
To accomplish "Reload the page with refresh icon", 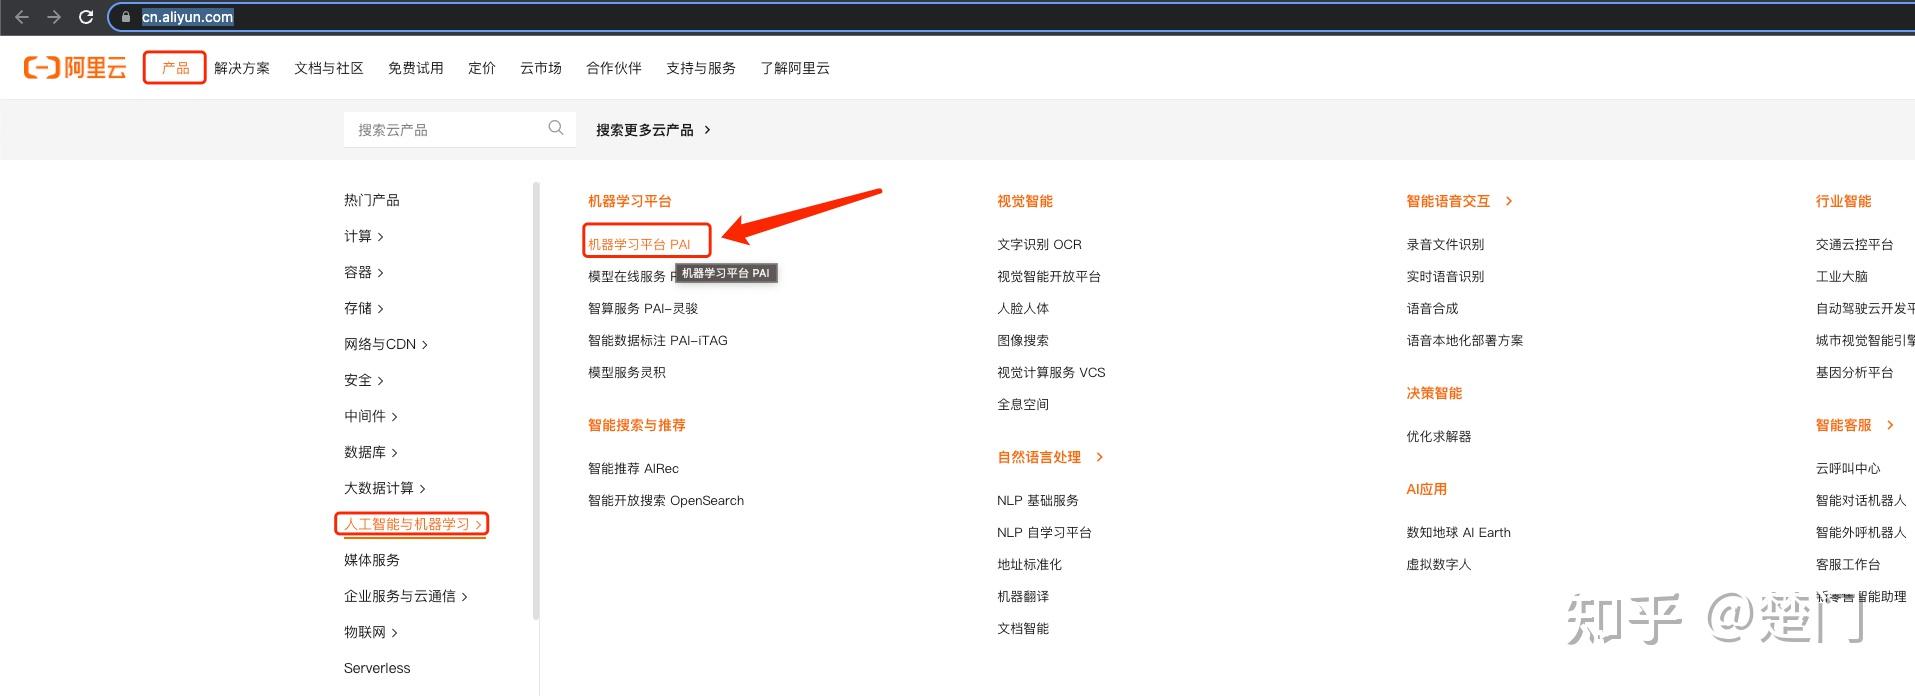I will (86, 17).
